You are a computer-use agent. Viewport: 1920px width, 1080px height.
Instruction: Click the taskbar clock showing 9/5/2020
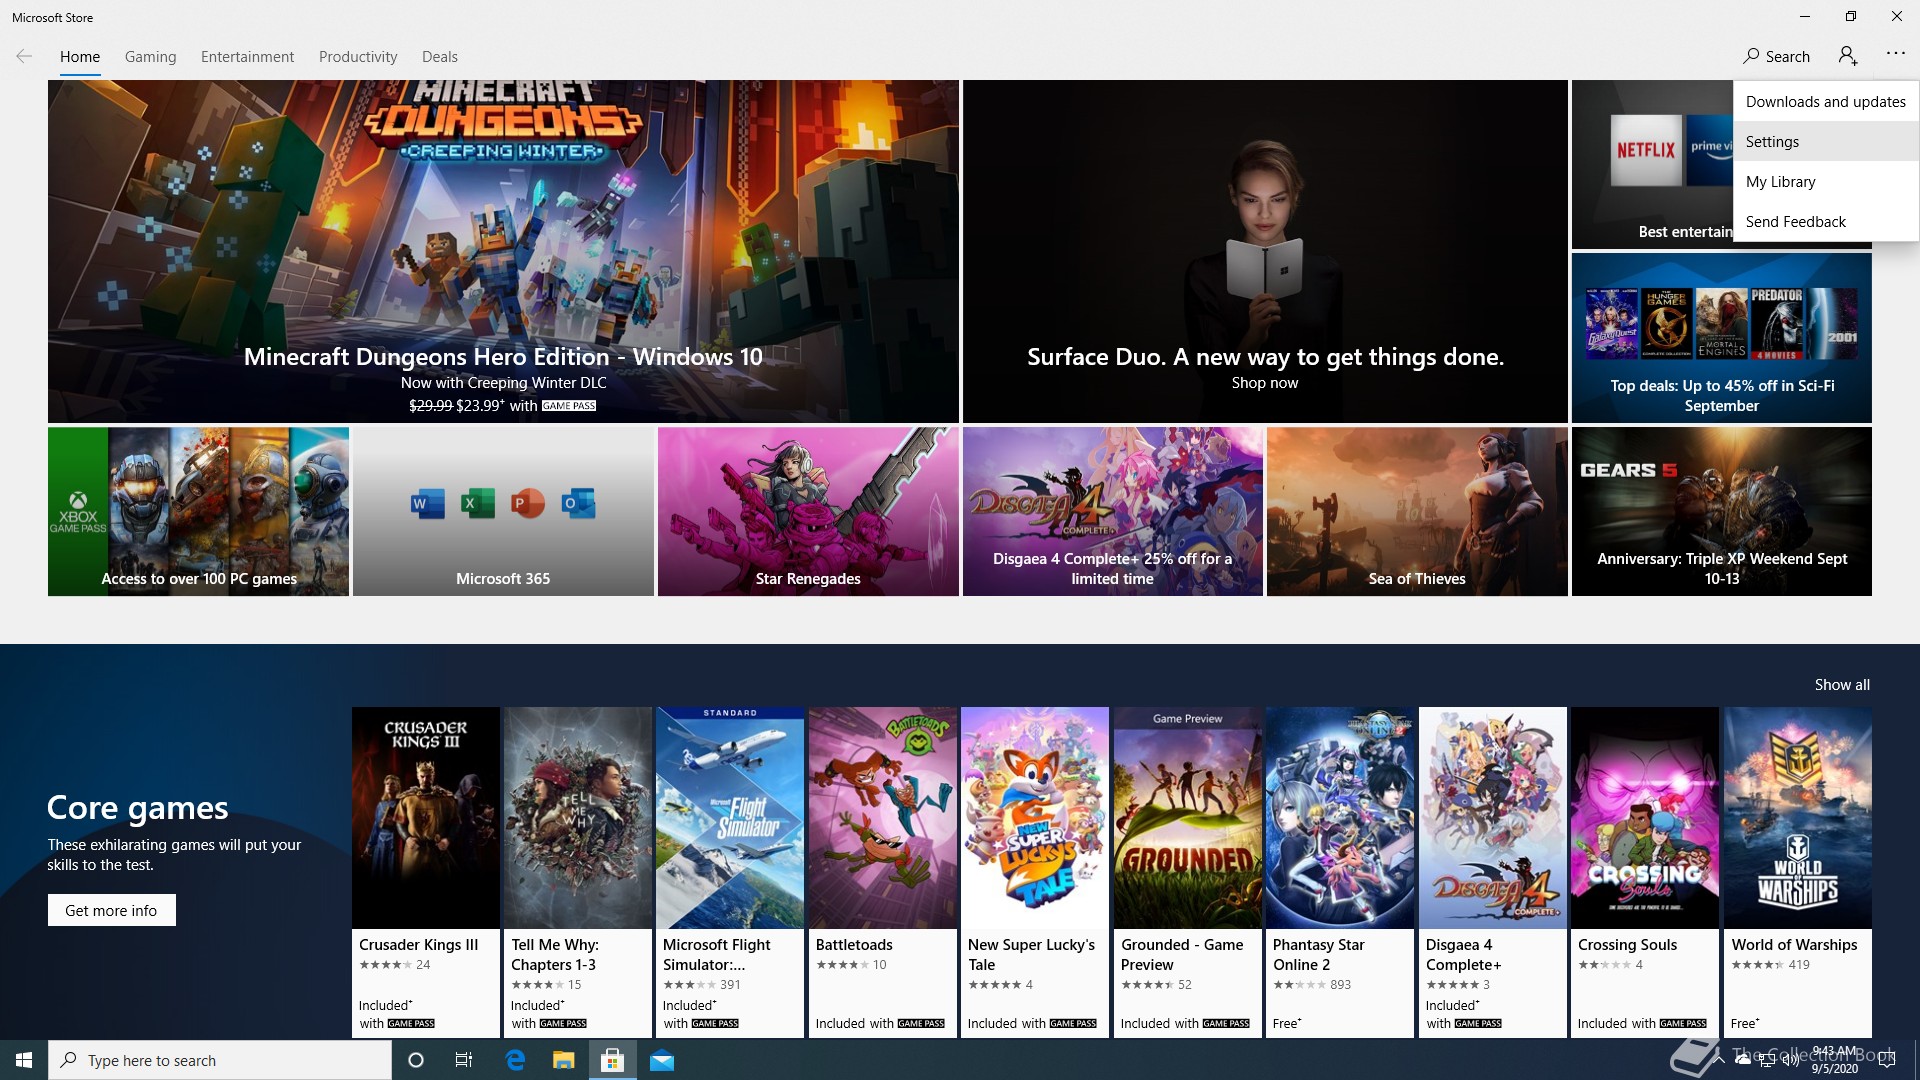(1834, 1060)
